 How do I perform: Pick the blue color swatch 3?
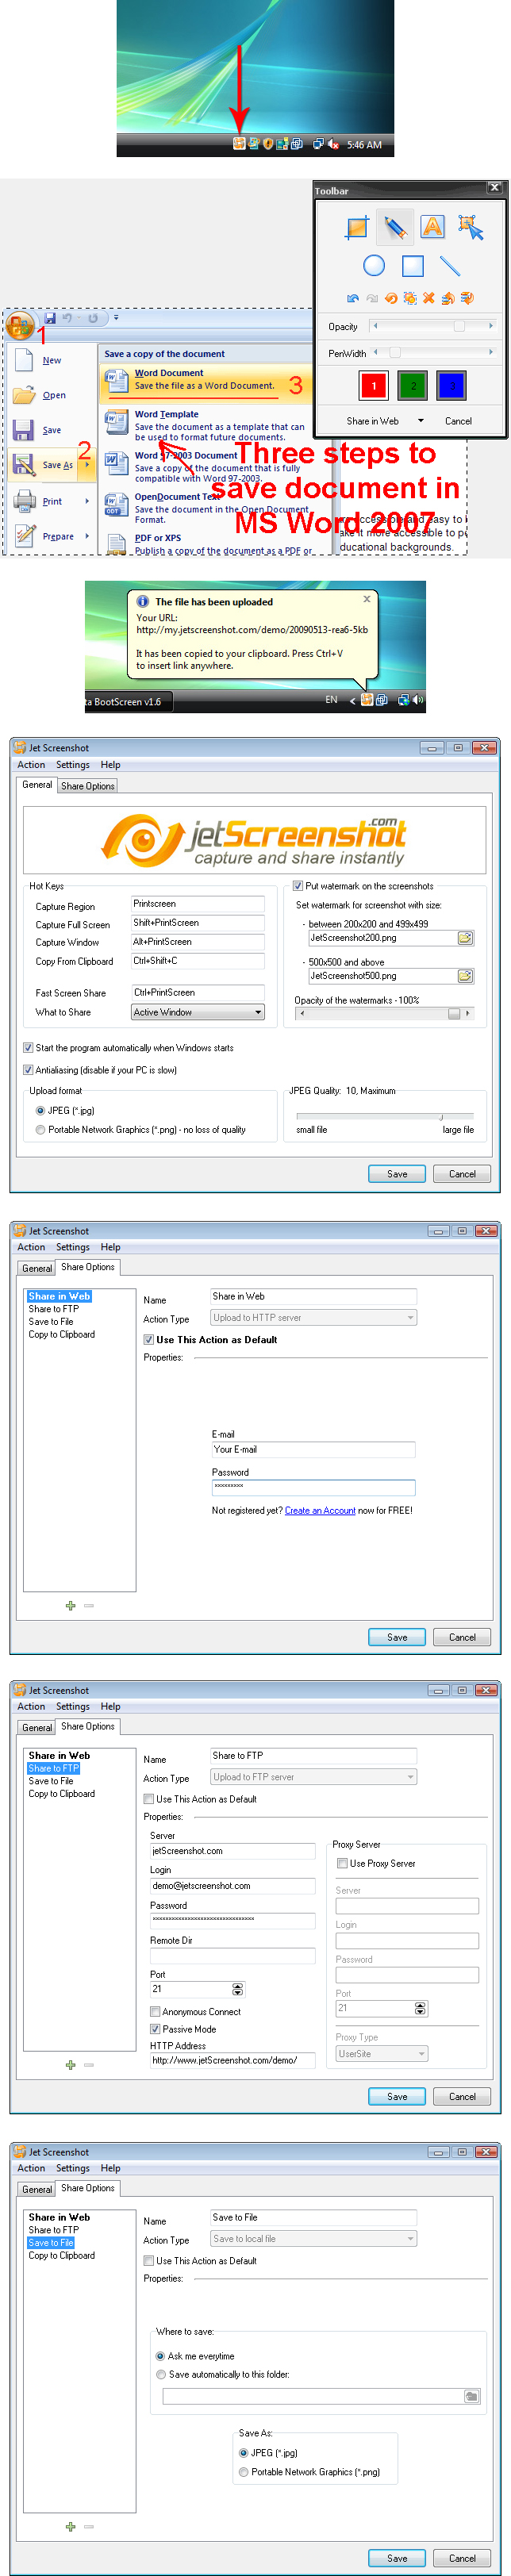click(451, 385)
